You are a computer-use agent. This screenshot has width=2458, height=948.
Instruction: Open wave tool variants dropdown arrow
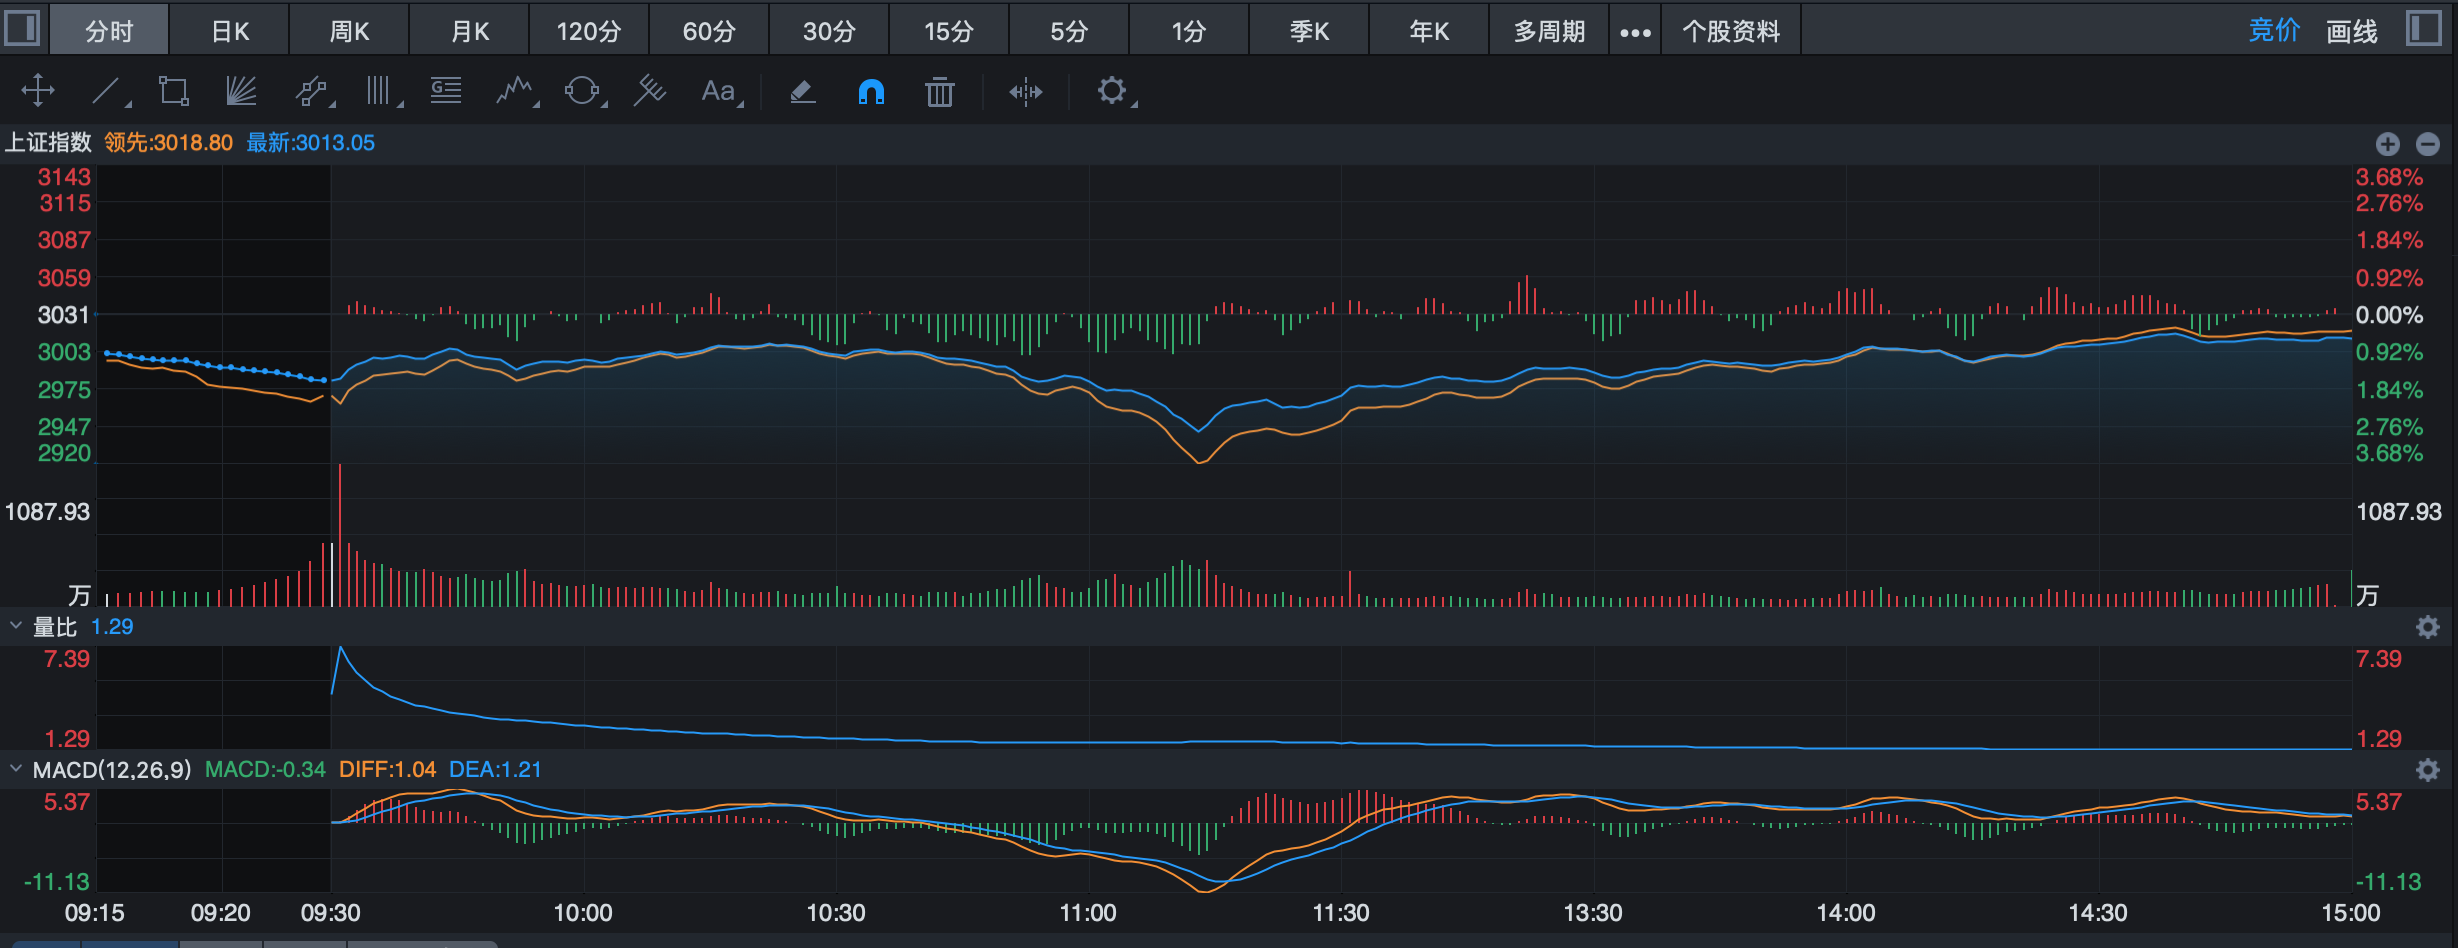(536, 103)
